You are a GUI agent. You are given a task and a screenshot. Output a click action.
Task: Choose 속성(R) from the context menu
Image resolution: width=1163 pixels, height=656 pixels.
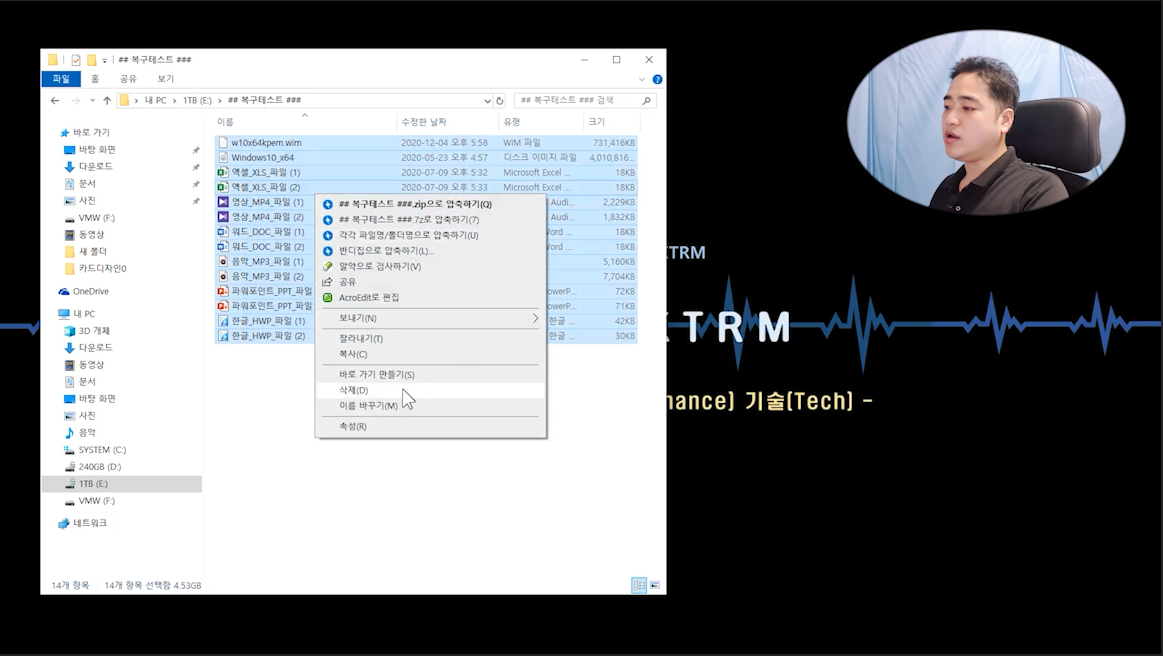point(430,427)
